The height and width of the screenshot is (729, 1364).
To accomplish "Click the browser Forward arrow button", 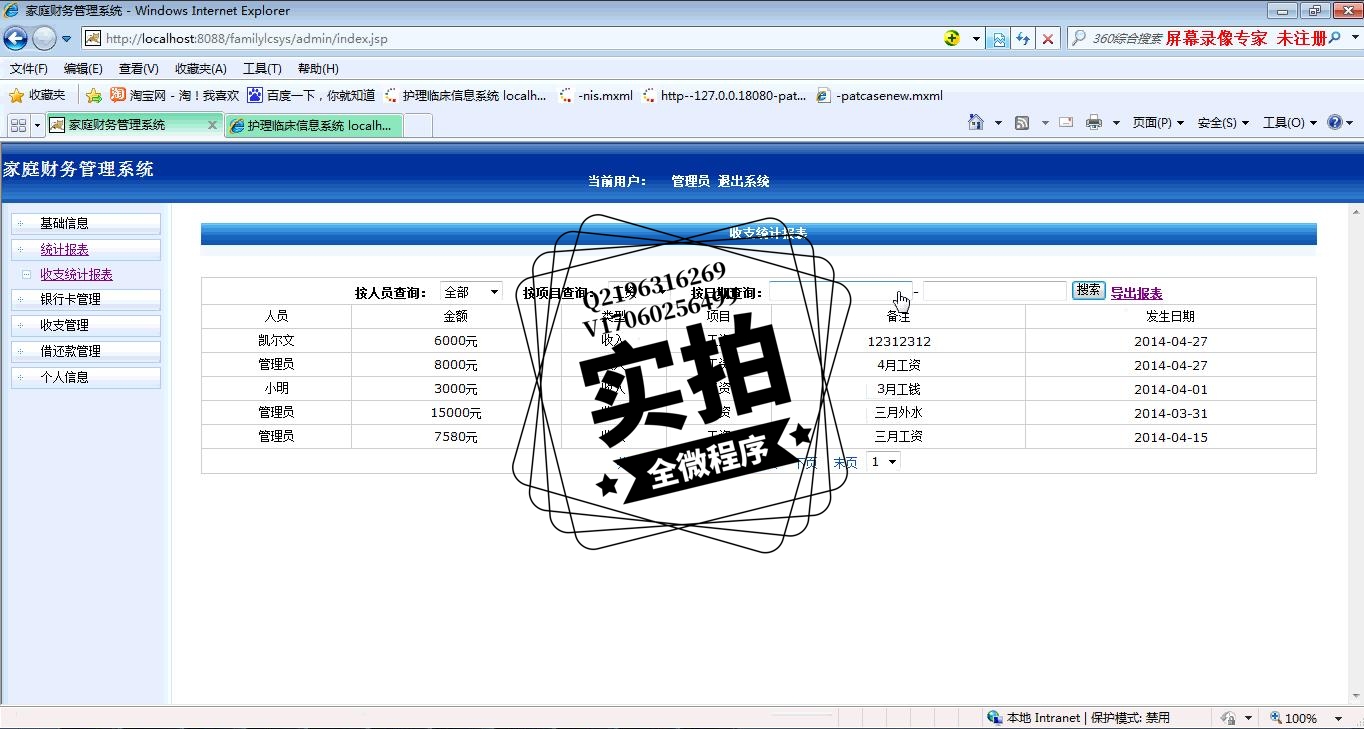I will (44, 39).
